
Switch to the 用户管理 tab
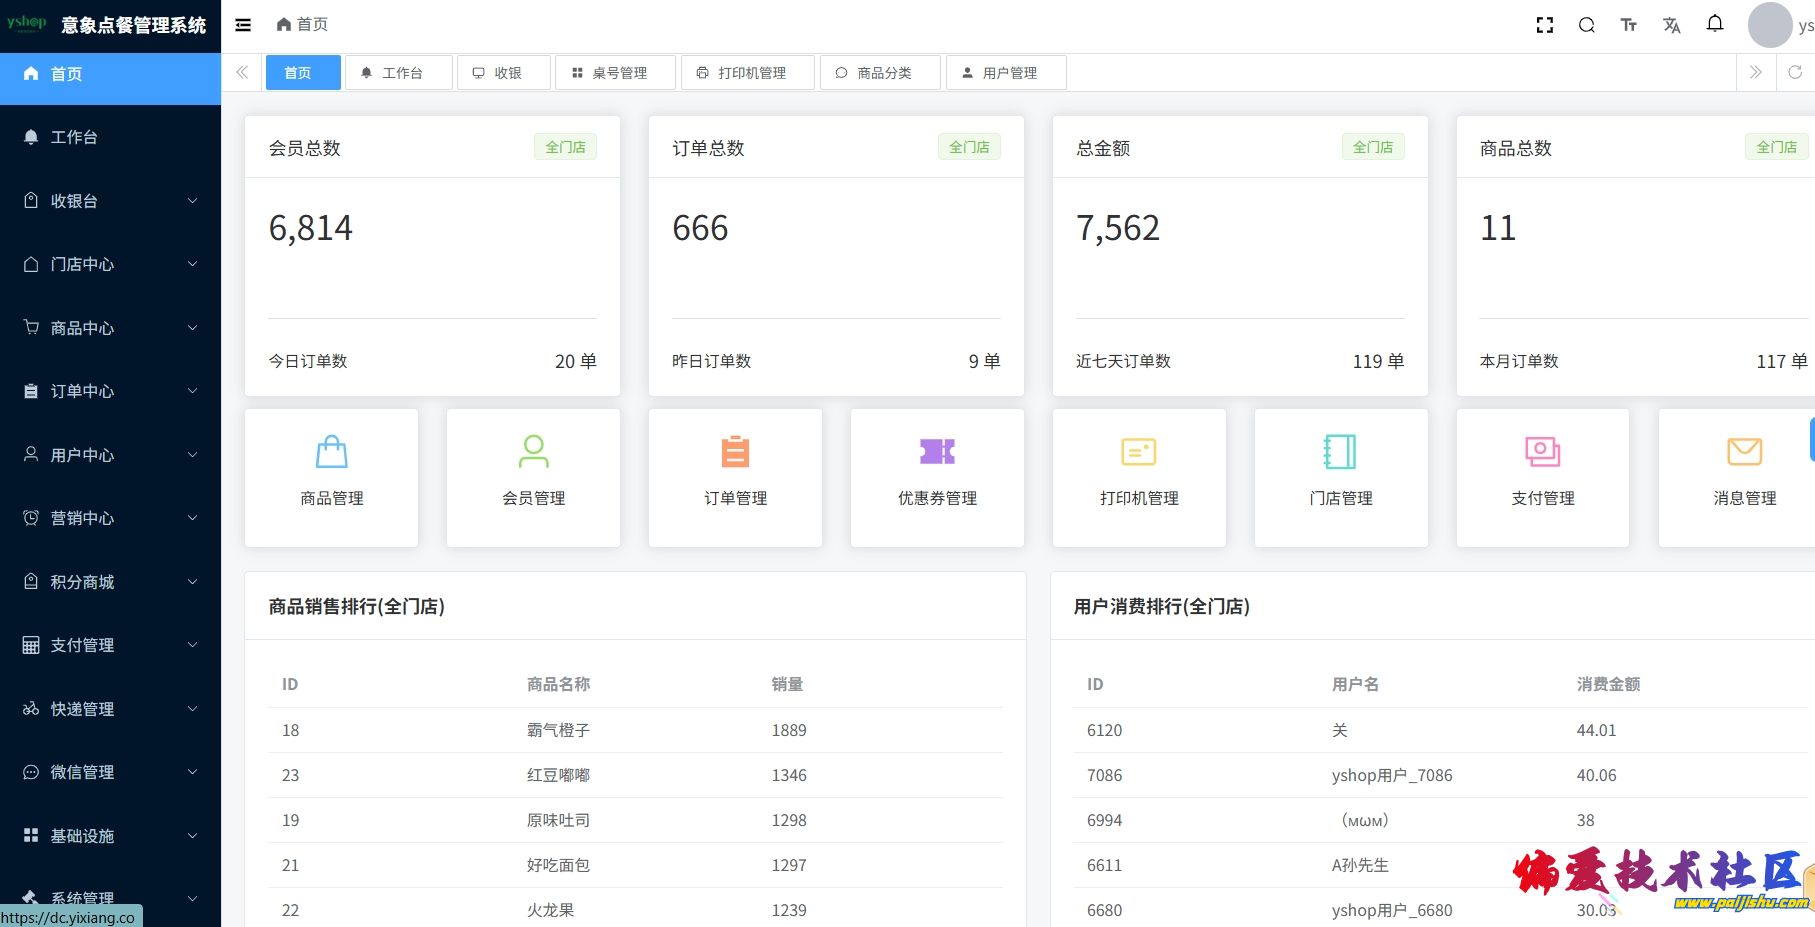[x=1005, y=73]
